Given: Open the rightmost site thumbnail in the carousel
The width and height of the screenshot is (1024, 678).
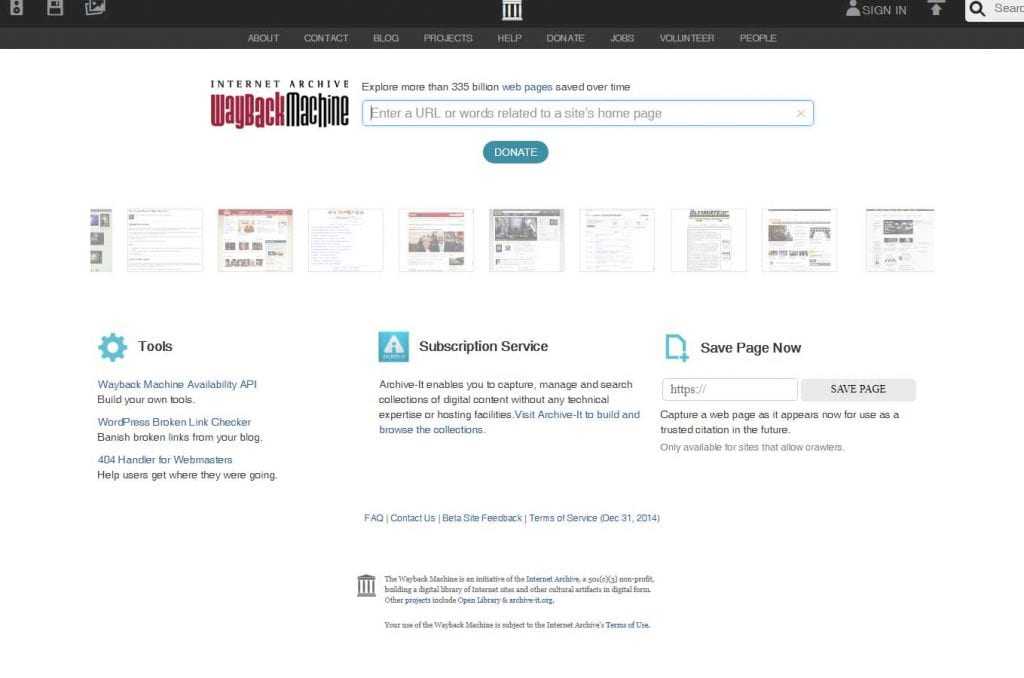Looking at the screenshot, I should tap(900, 240).
